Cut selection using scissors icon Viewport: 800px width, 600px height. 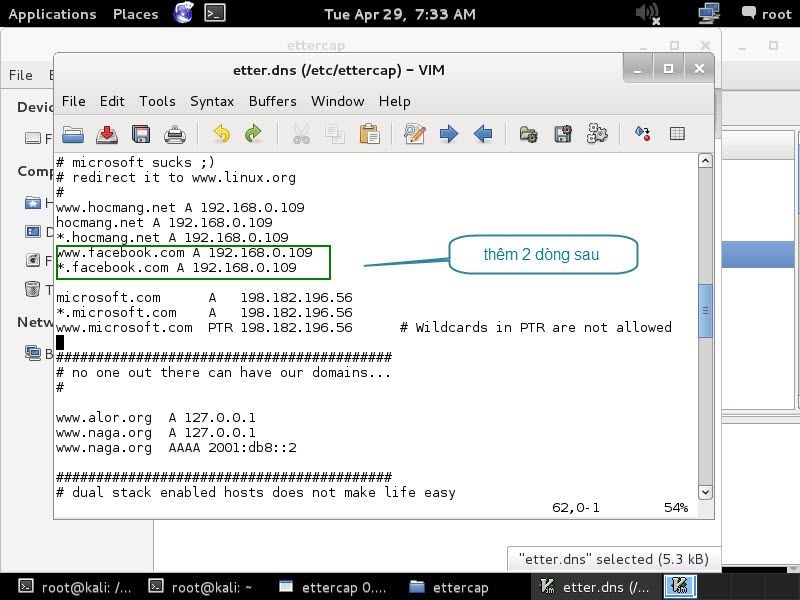point(301,135)
